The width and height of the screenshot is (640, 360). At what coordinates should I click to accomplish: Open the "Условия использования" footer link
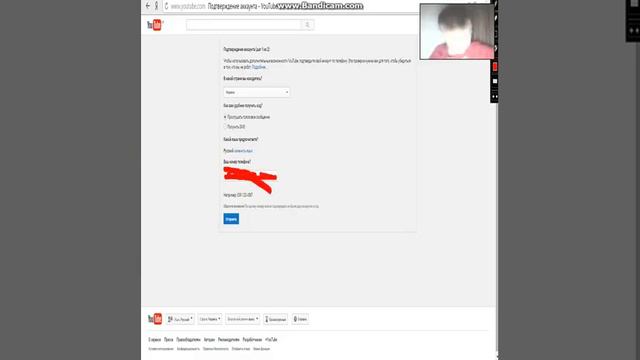pos(161,349)
